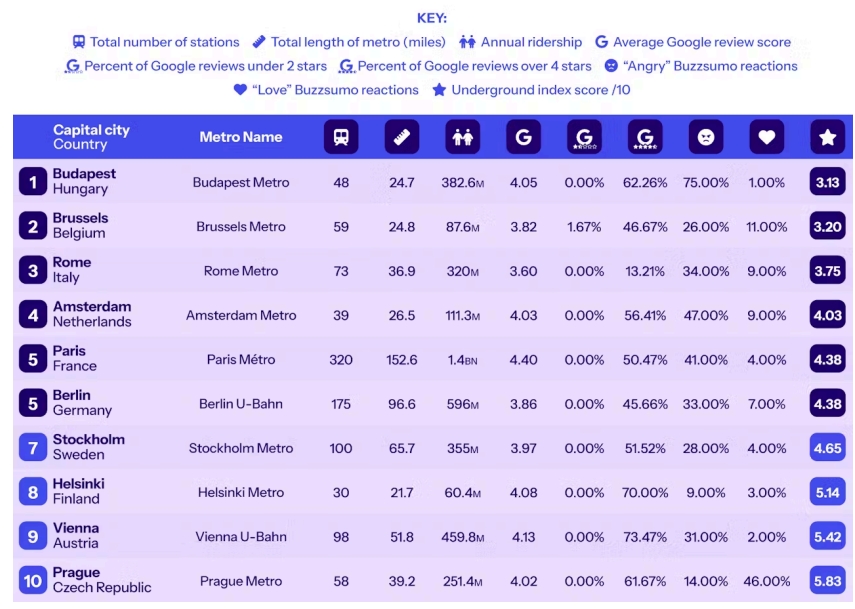This screenshot has height=609, width=855.
Task: Click Paris ridership value 1.4BN
Action: [x=462, y=360]
